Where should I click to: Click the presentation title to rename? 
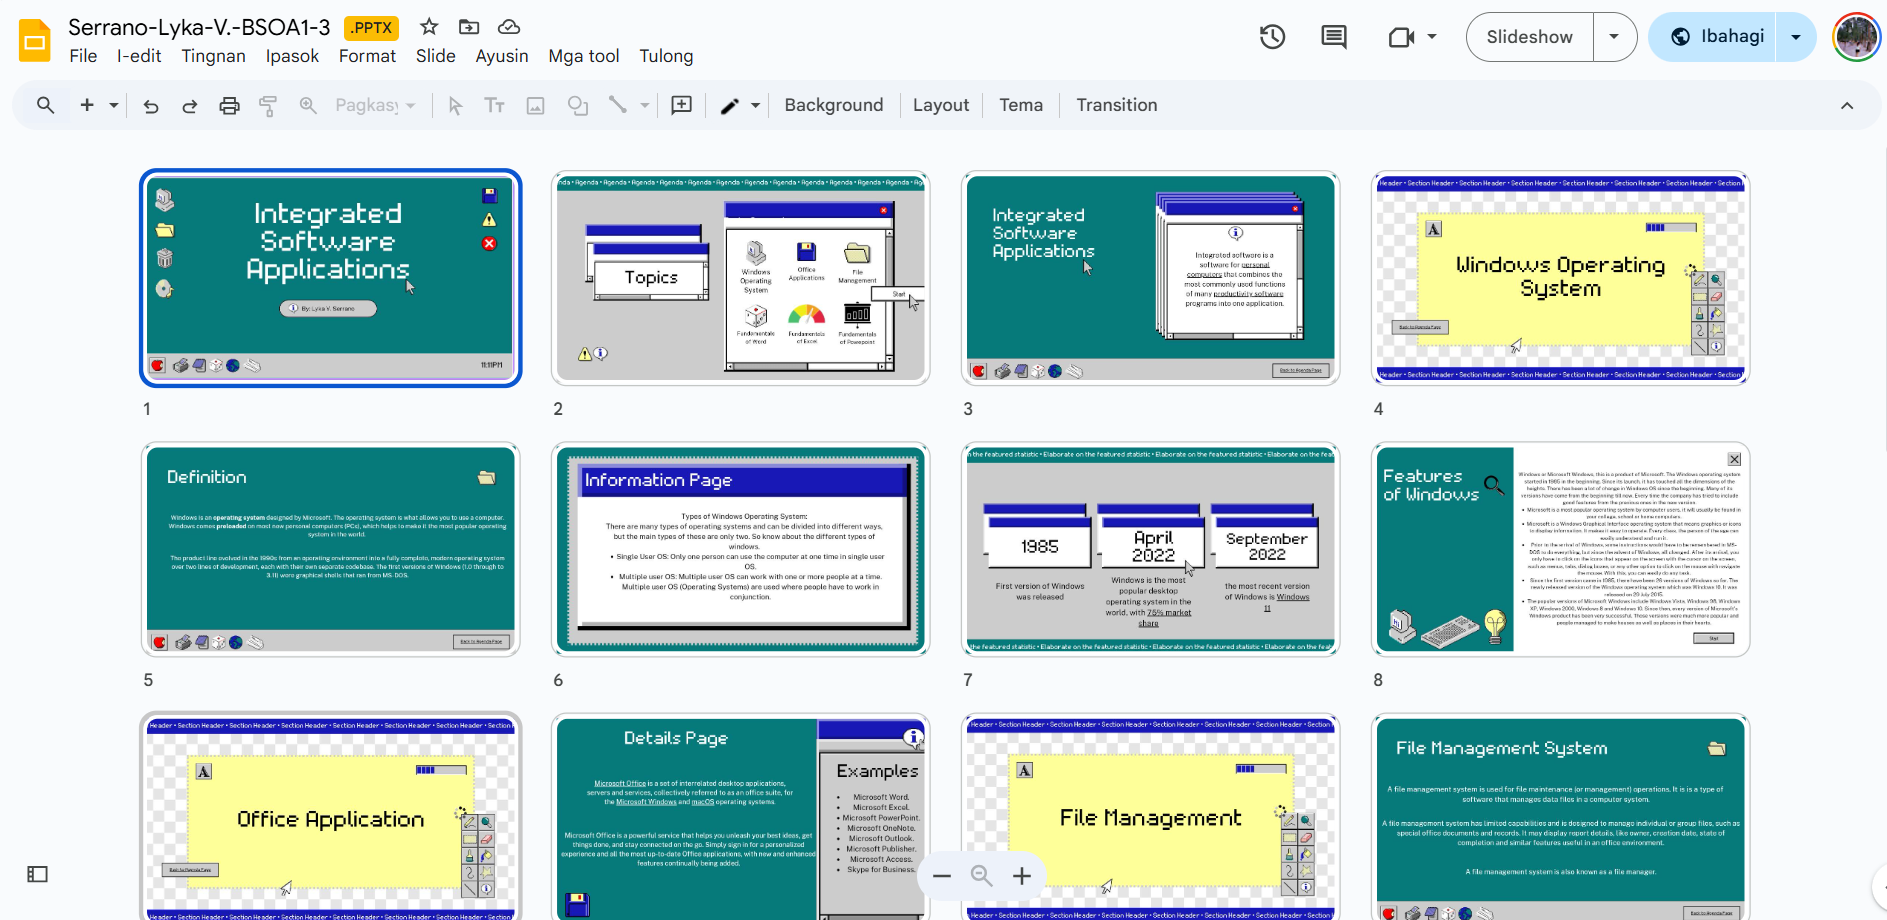point(199,27)
